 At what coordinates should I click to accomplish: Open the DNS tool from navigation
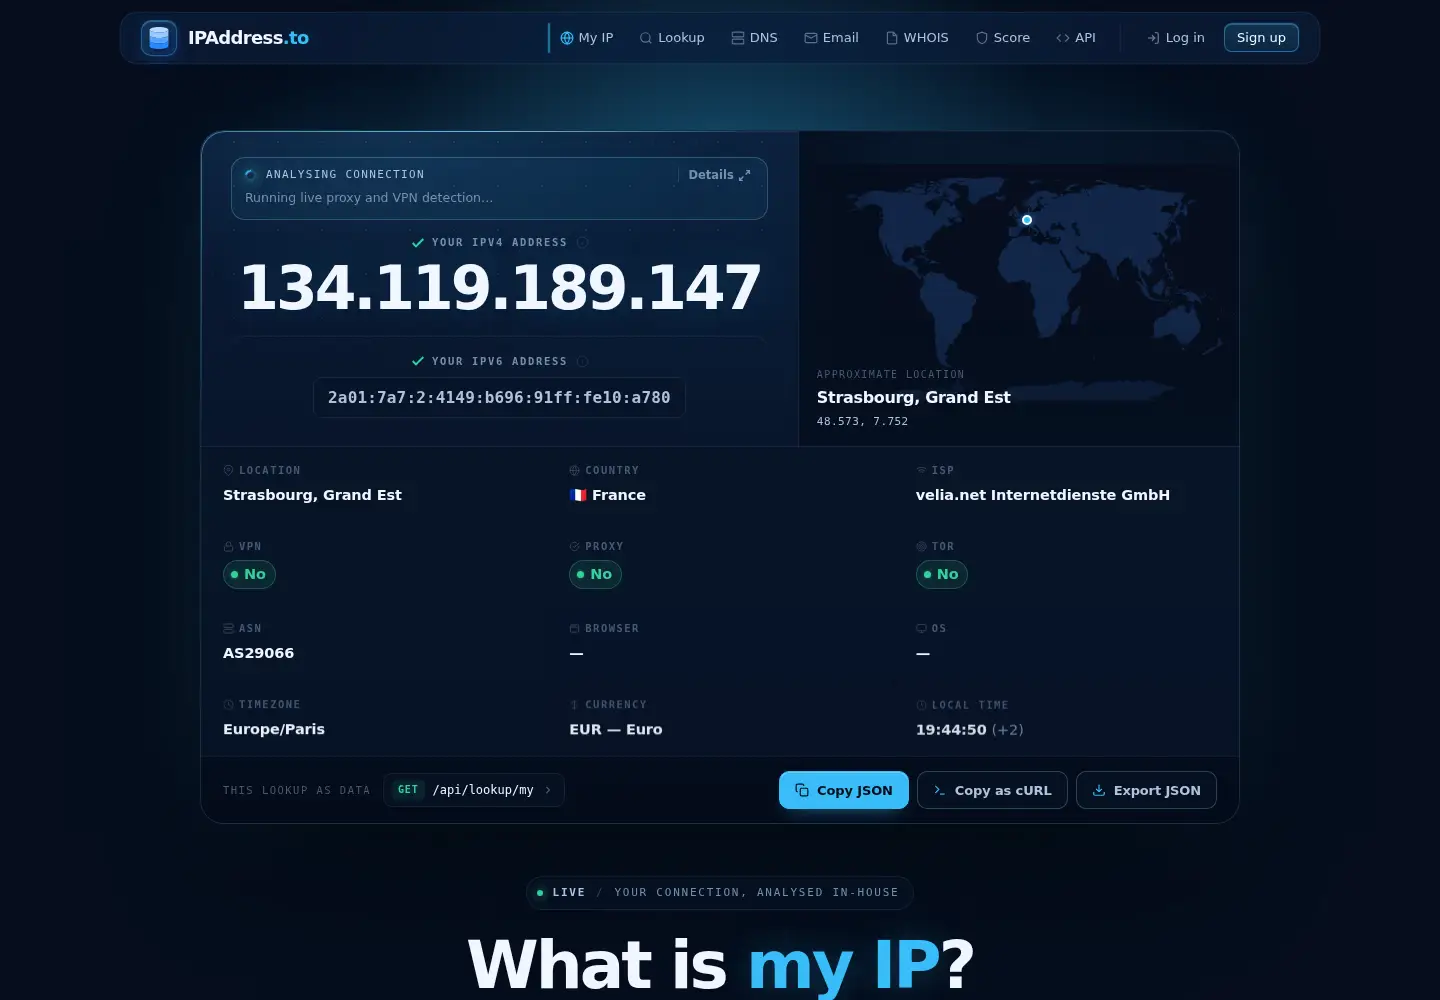tap(754, 38)
